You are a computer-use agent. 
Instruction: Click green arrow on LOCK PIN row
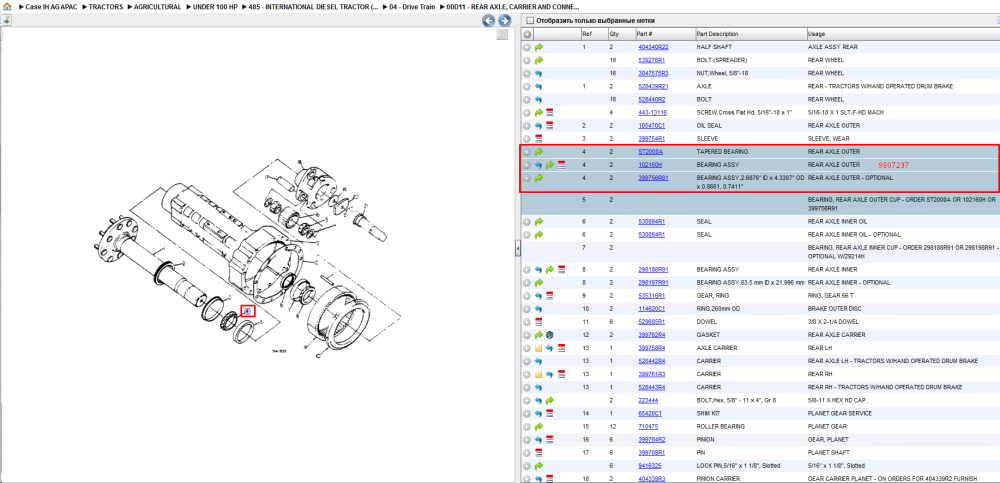point(538,466)
